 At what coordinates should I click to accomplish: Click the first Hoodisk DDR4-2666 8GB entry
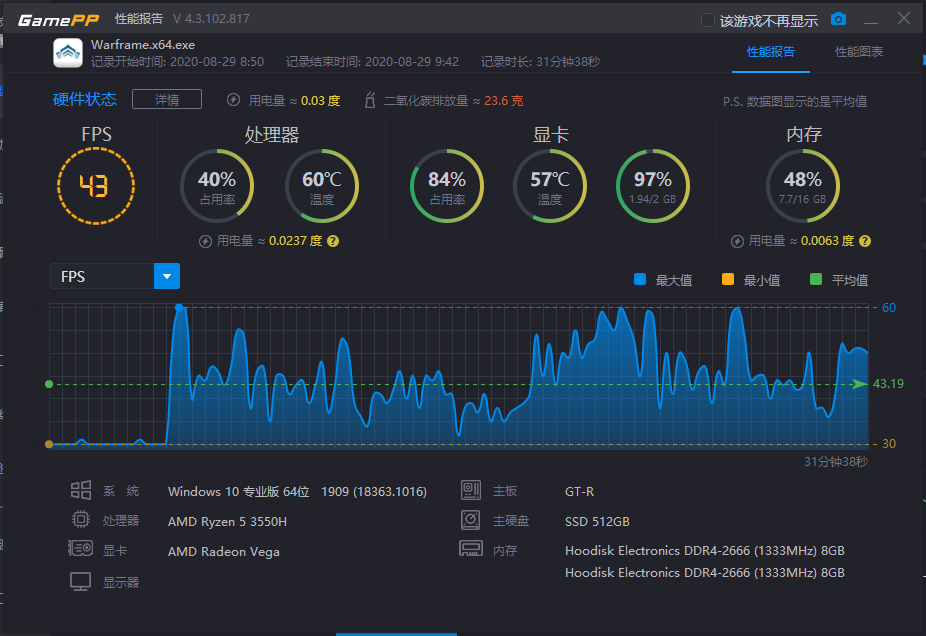point(705,550)
